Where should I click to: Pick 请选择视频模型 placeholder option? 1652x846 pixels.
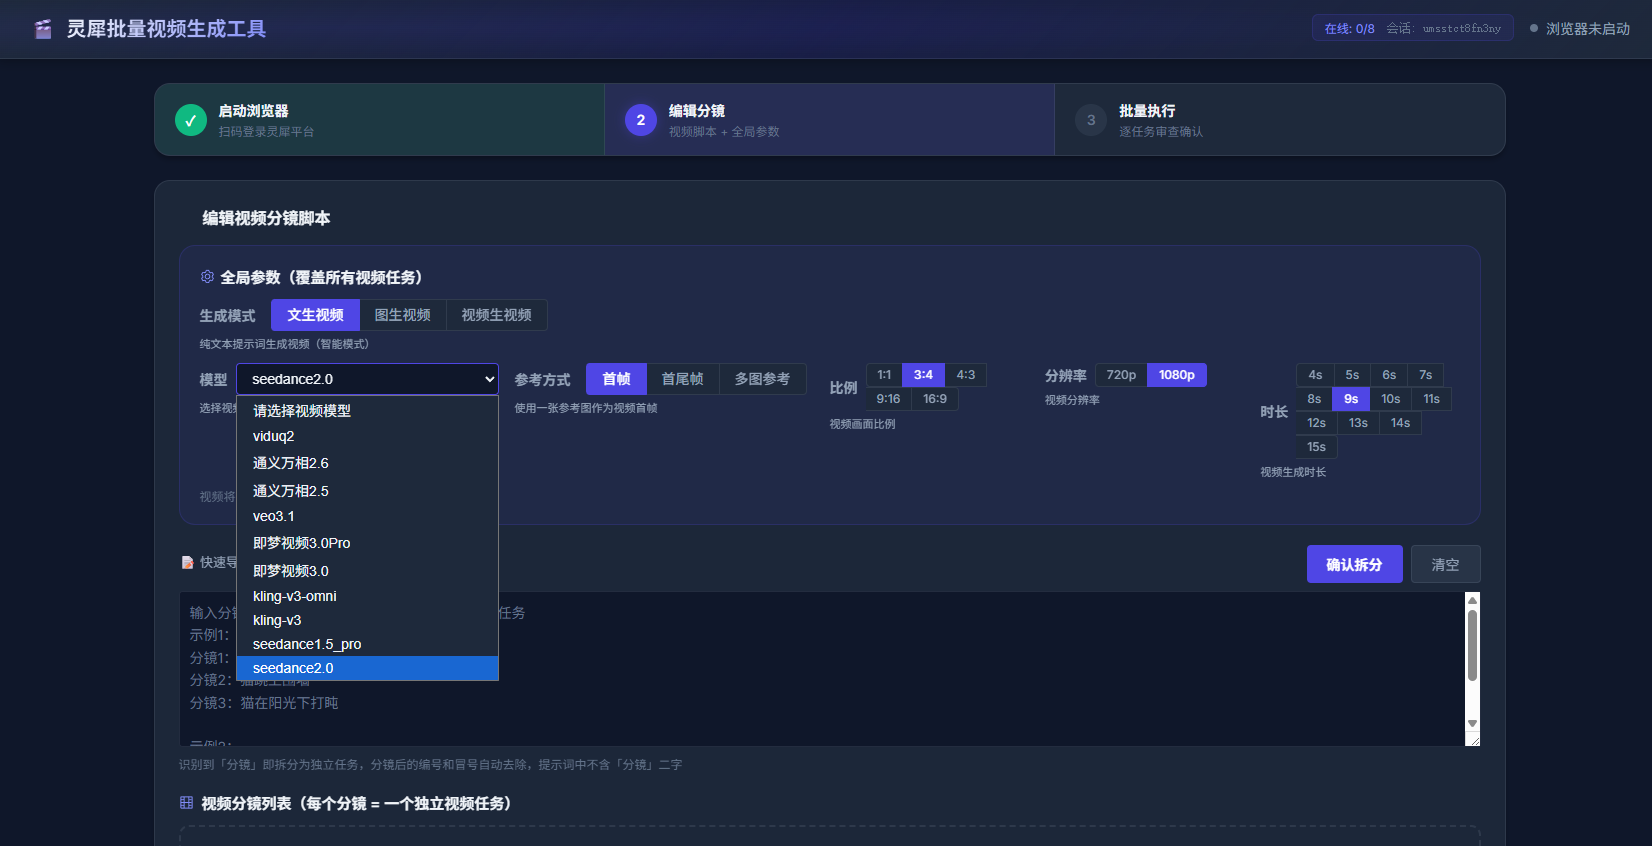[367, 411]
